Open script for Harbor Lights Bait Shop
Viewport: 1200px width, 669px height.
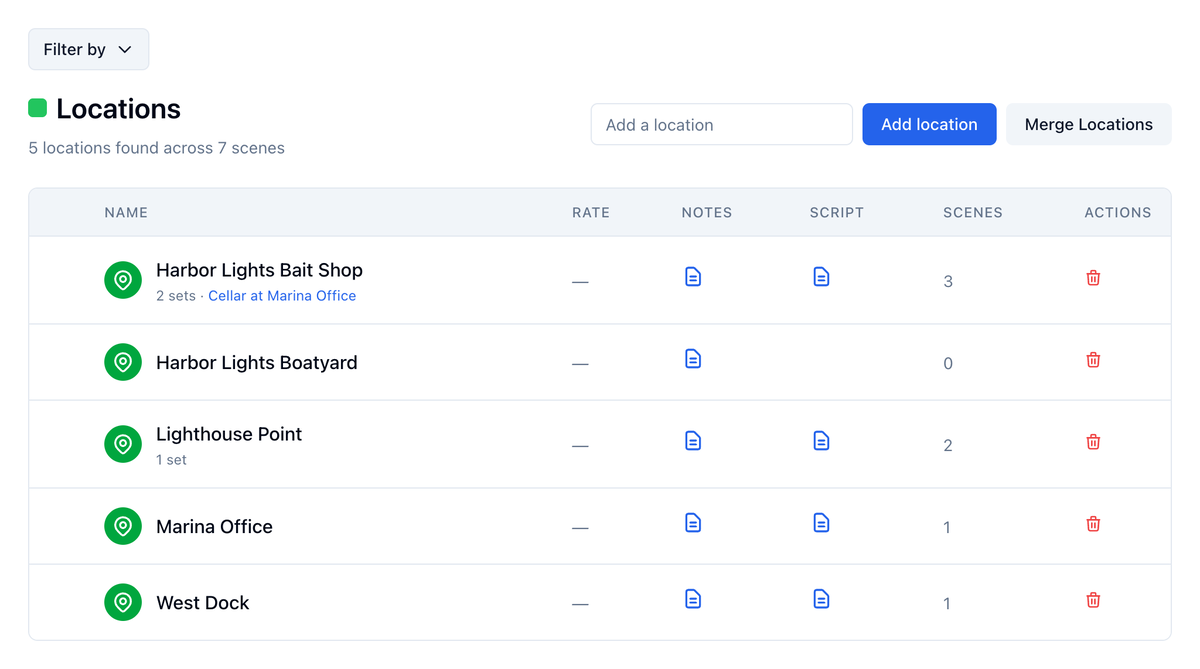pyautogui.click(x=821, y=277)
